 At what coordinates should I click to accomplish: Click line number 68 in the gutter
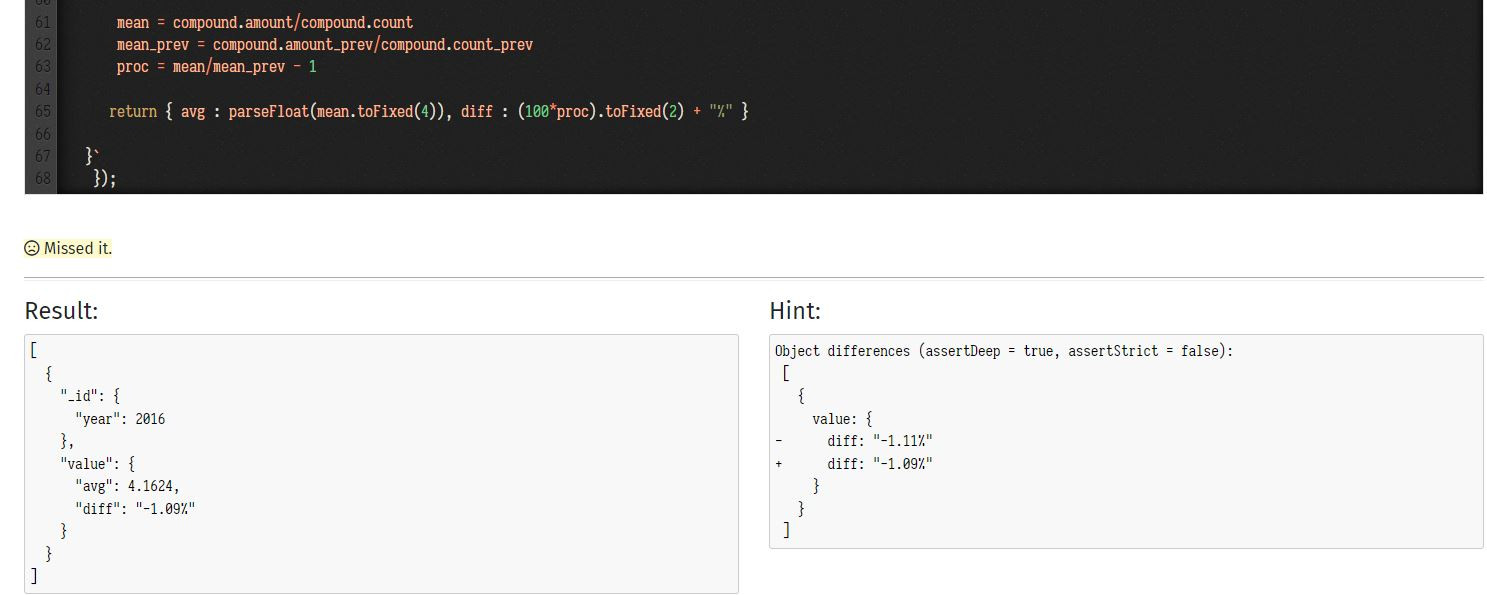point(42,178)
